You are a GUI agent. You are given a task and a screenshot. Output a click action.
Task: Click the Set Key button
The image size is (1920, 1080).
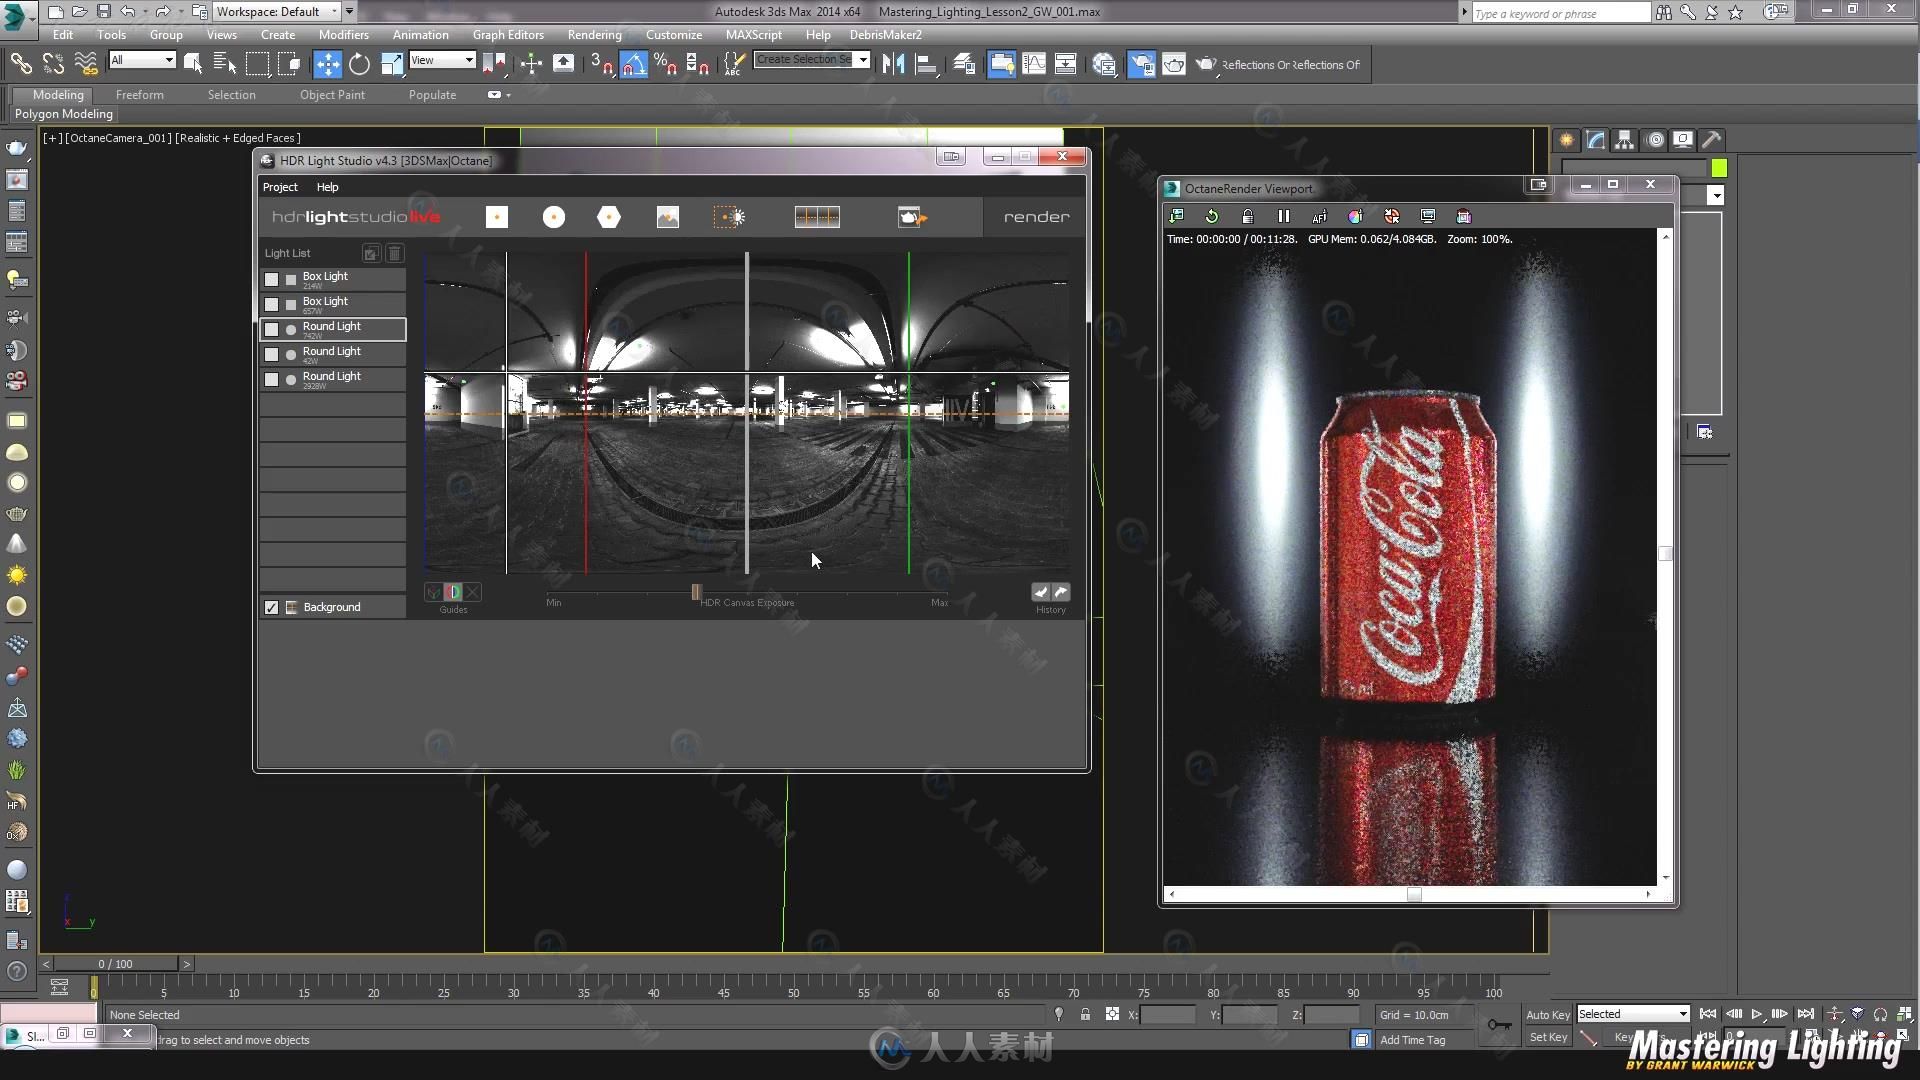tap(1548, 1037)
